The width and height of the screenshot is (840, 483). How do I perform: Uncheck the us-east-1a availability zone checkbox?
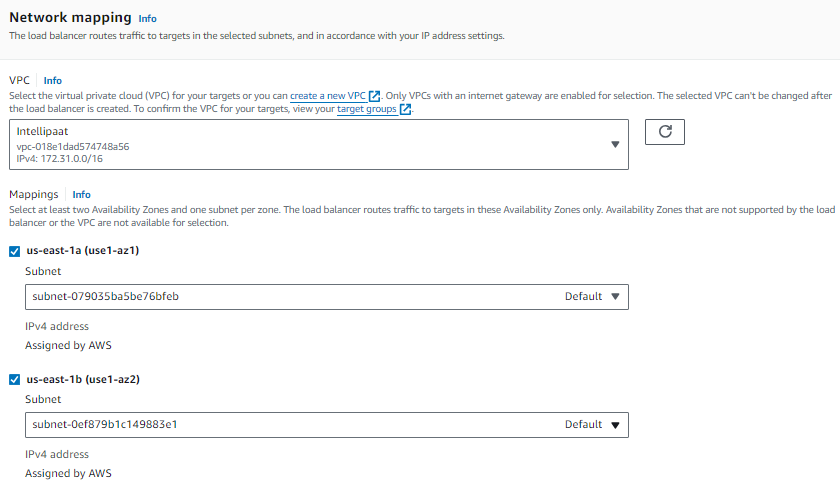15,251
